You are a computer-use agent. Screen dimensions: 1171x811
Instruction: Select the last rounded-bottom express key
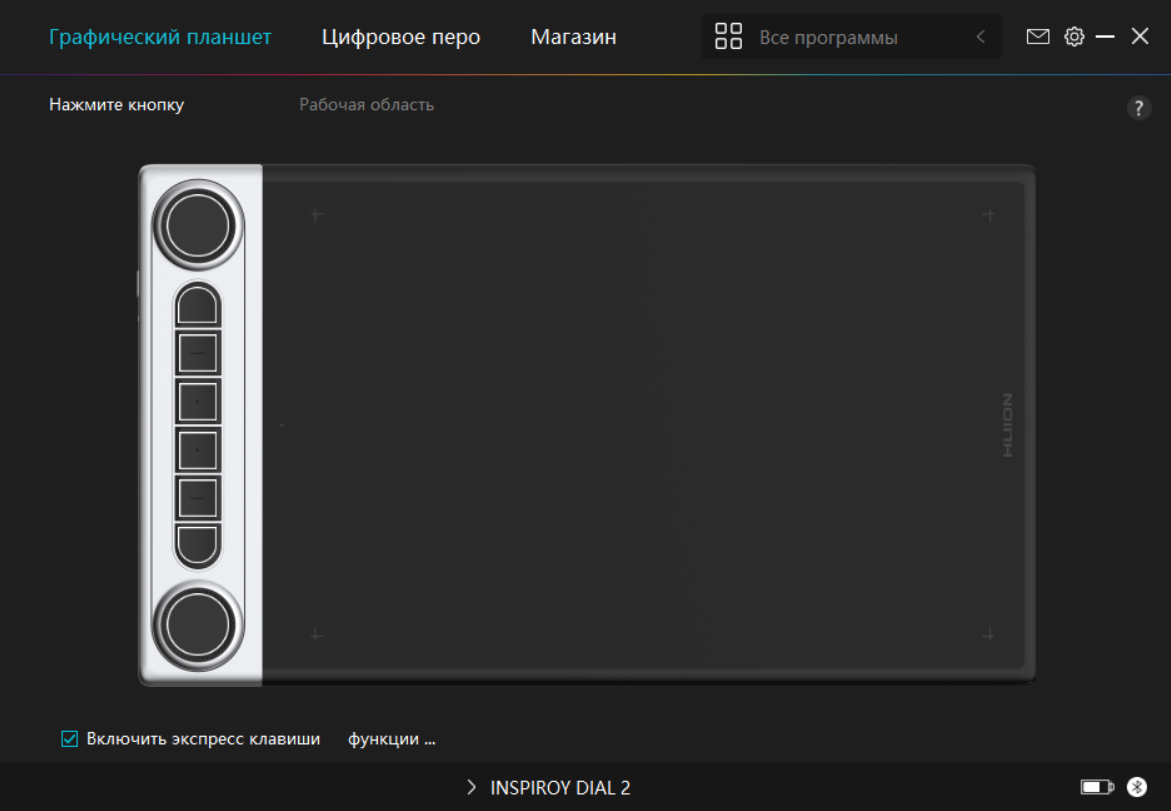click(198, 545)
